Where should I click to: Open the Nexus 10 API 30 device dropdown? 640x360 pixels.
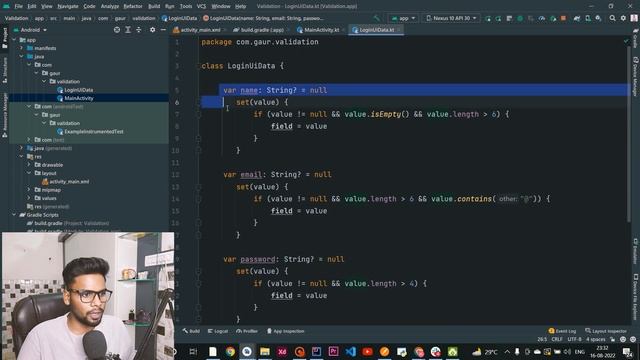pyautogui.click(x=451, y=18)
